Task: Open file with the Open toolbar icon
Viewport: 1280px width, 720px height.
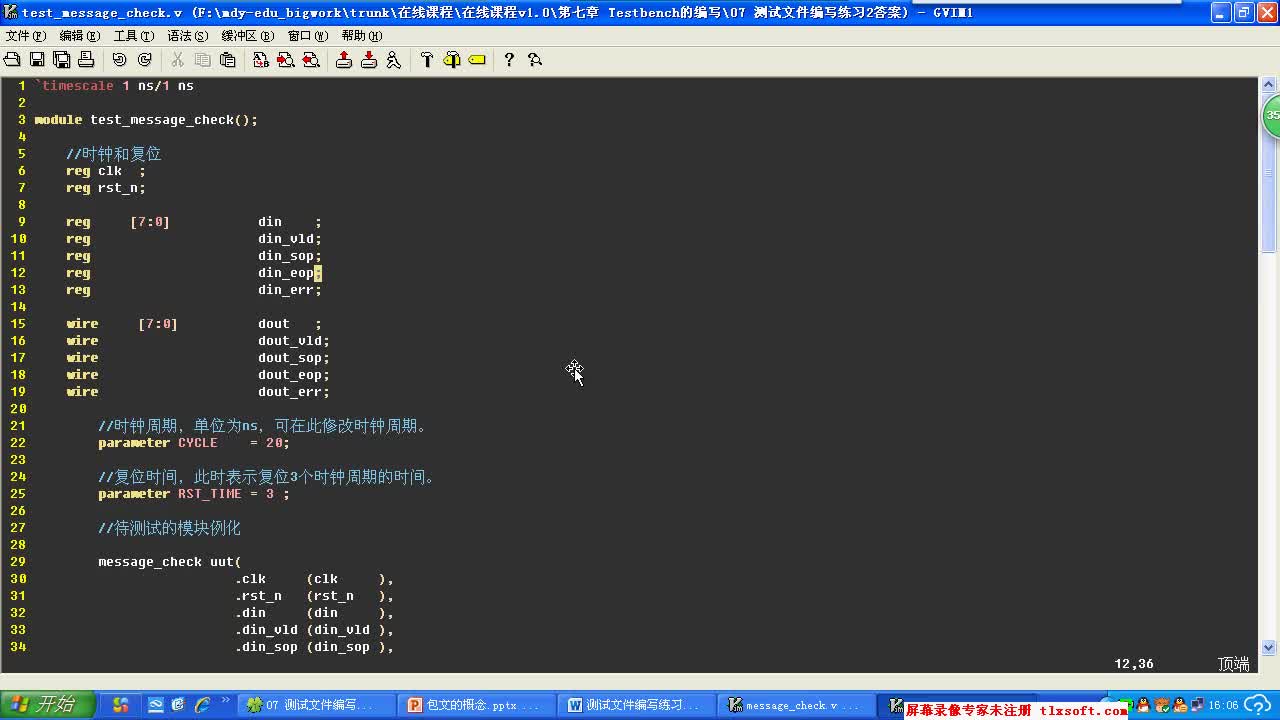Action: pyautogui.click(x=12, y=60)
